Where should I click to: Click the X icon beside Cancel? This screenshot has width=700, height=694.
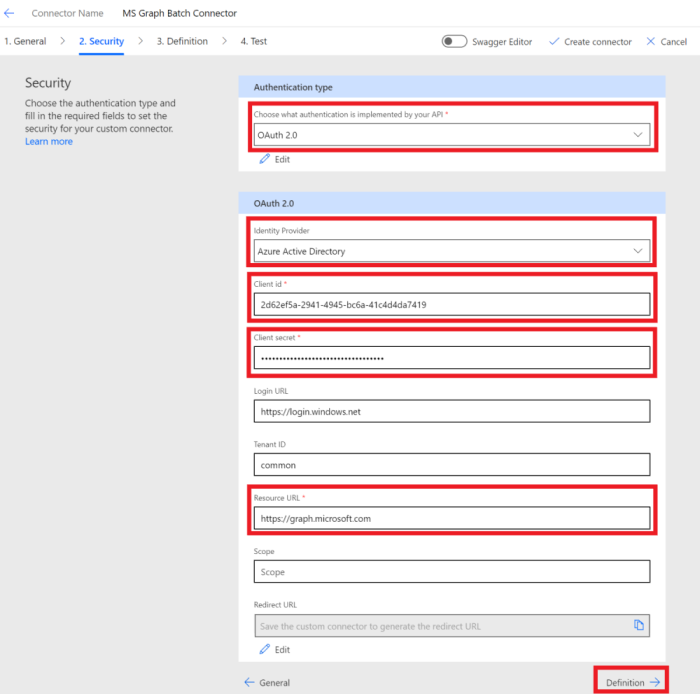[651, 42]
